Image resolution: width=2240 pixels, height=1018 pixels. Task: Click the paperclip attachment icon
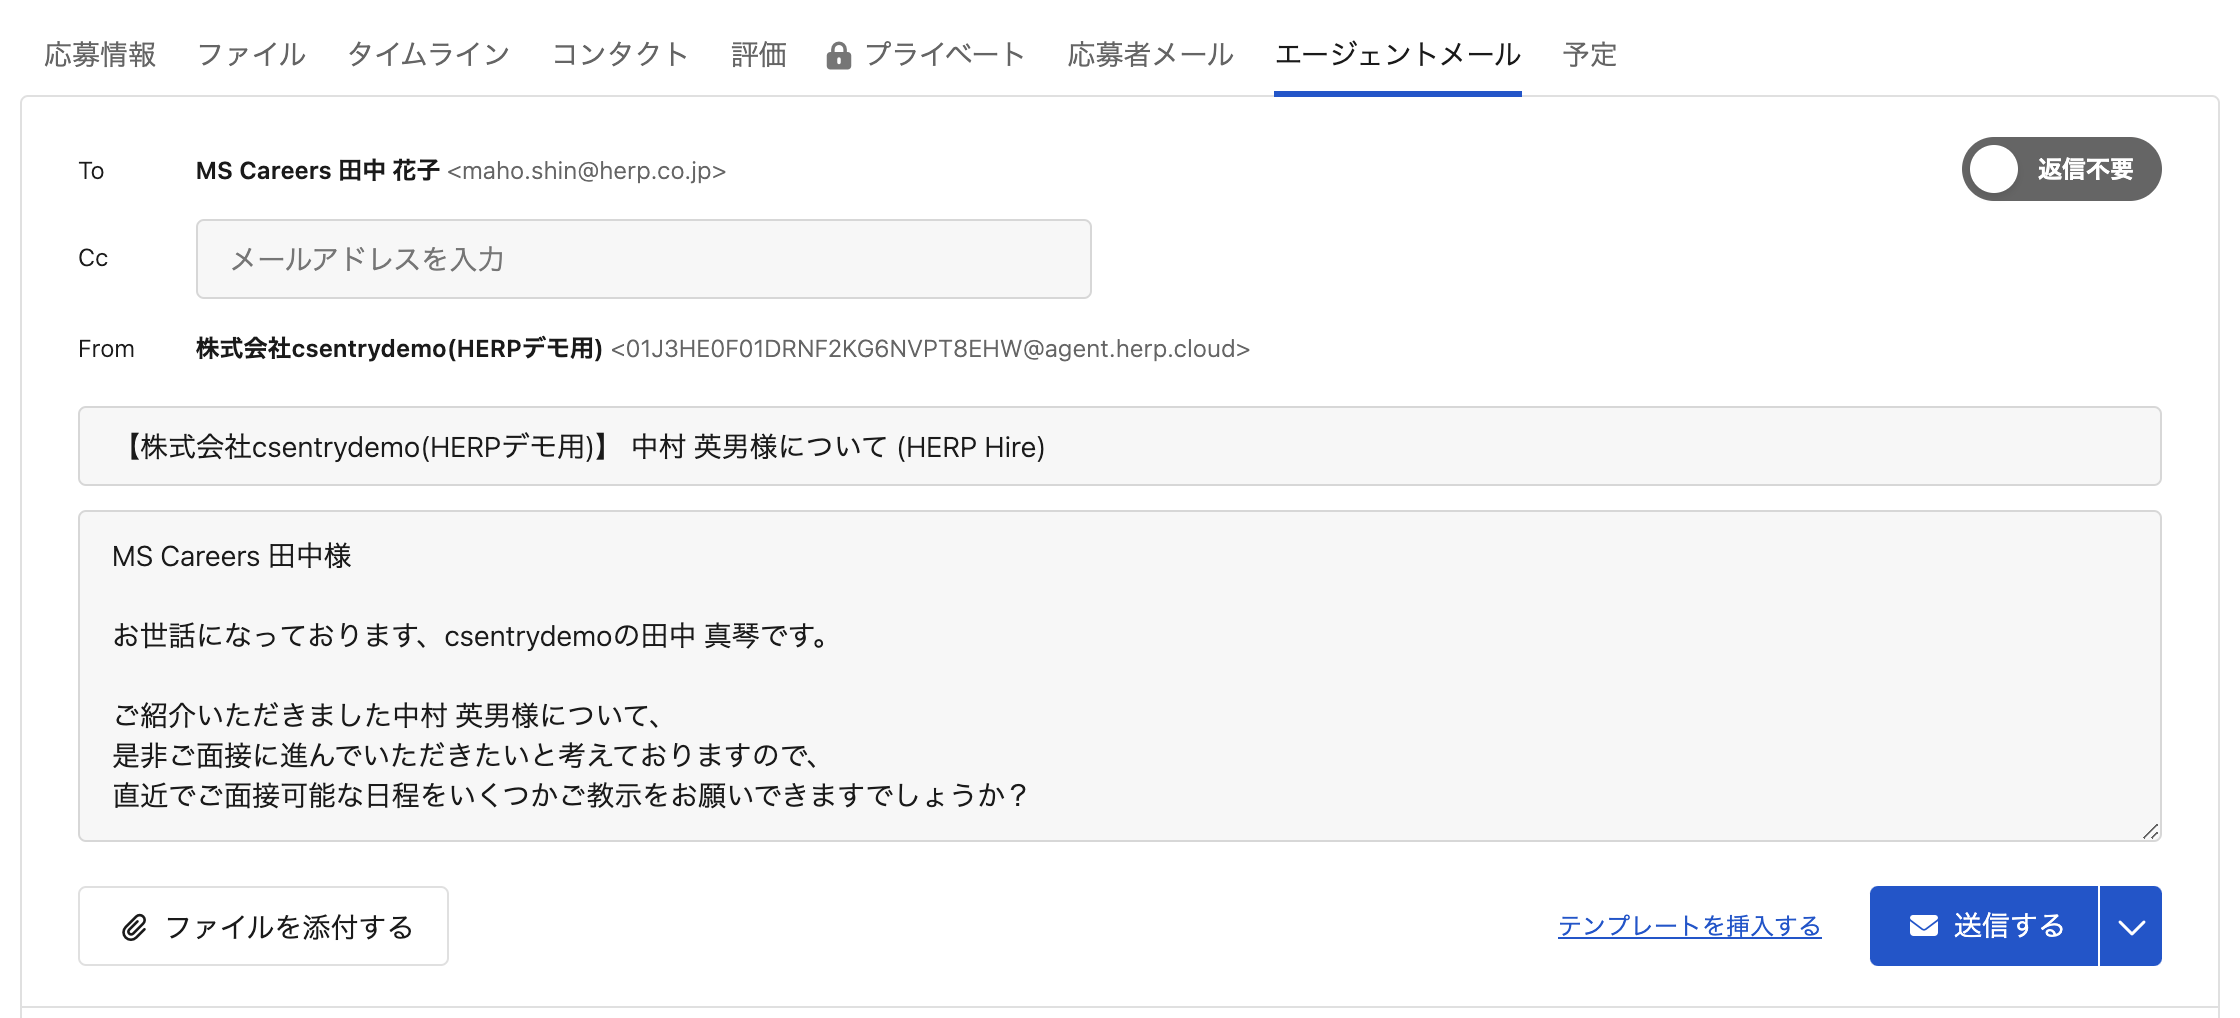click(x=134, y=927)
